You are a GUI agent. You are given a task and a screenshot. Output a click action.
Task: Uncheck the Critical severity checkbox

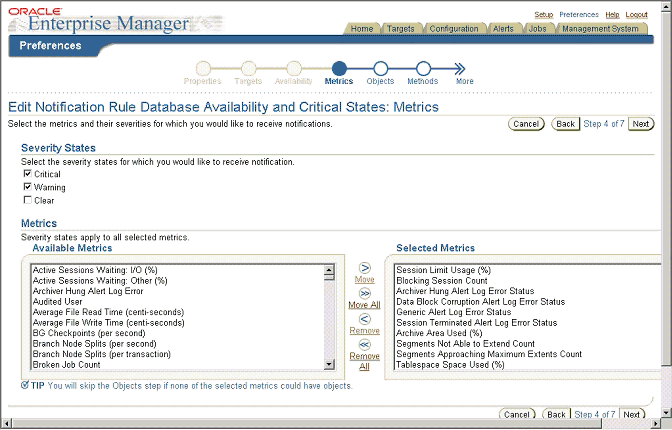point(27,174)
